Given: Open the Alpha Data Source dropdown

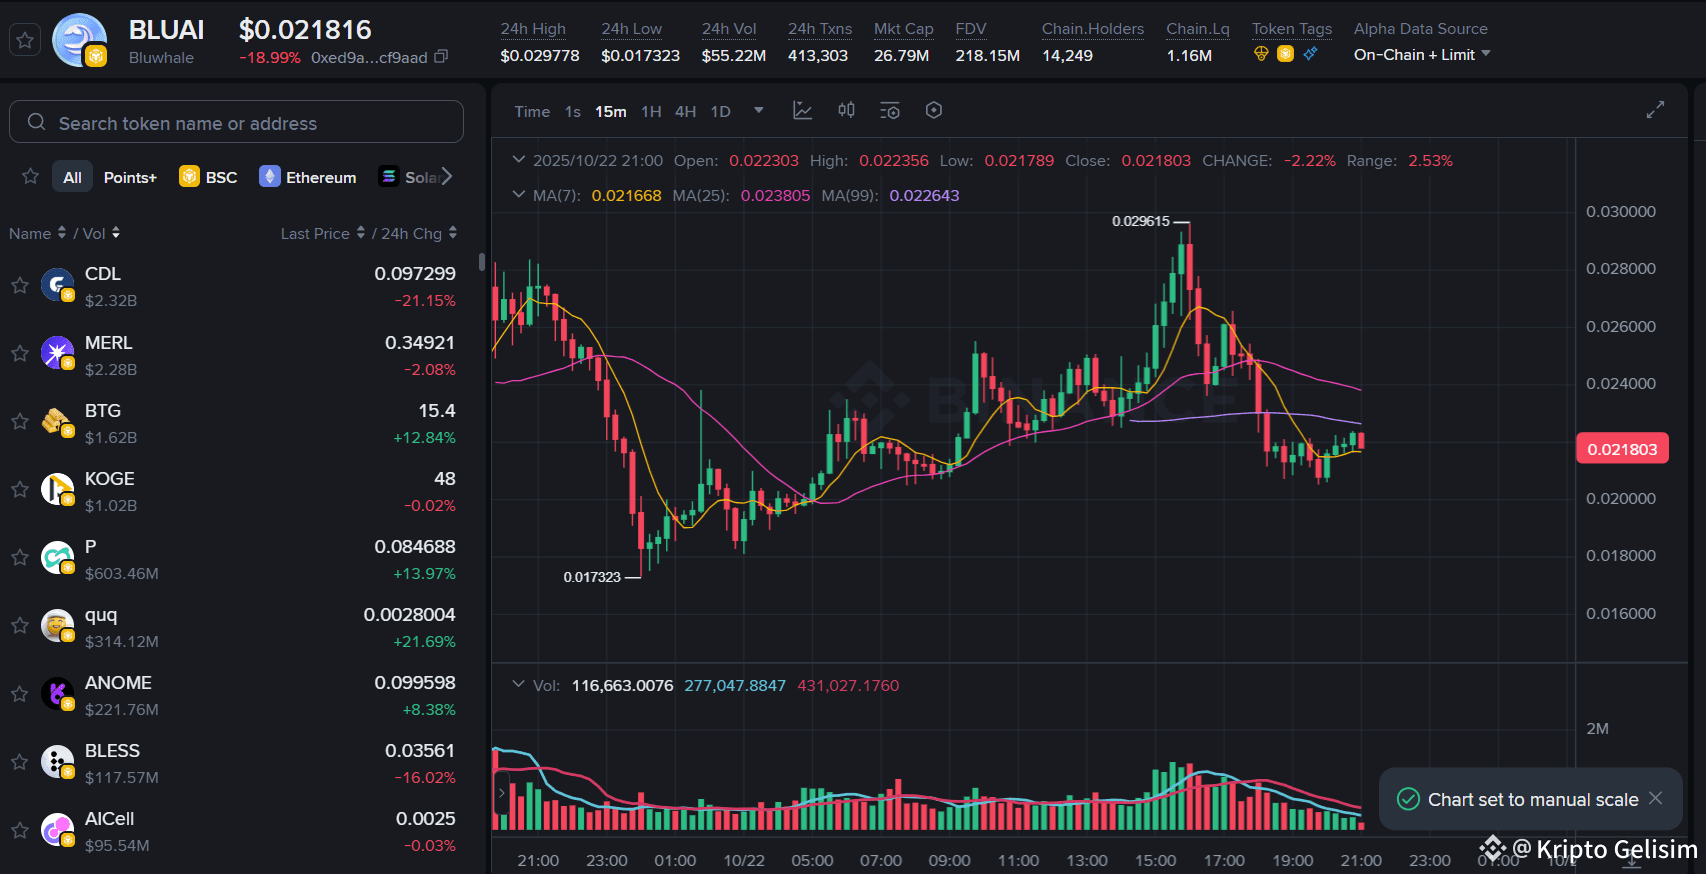Looking at the screenshot, I should (x=1421, y=54).
